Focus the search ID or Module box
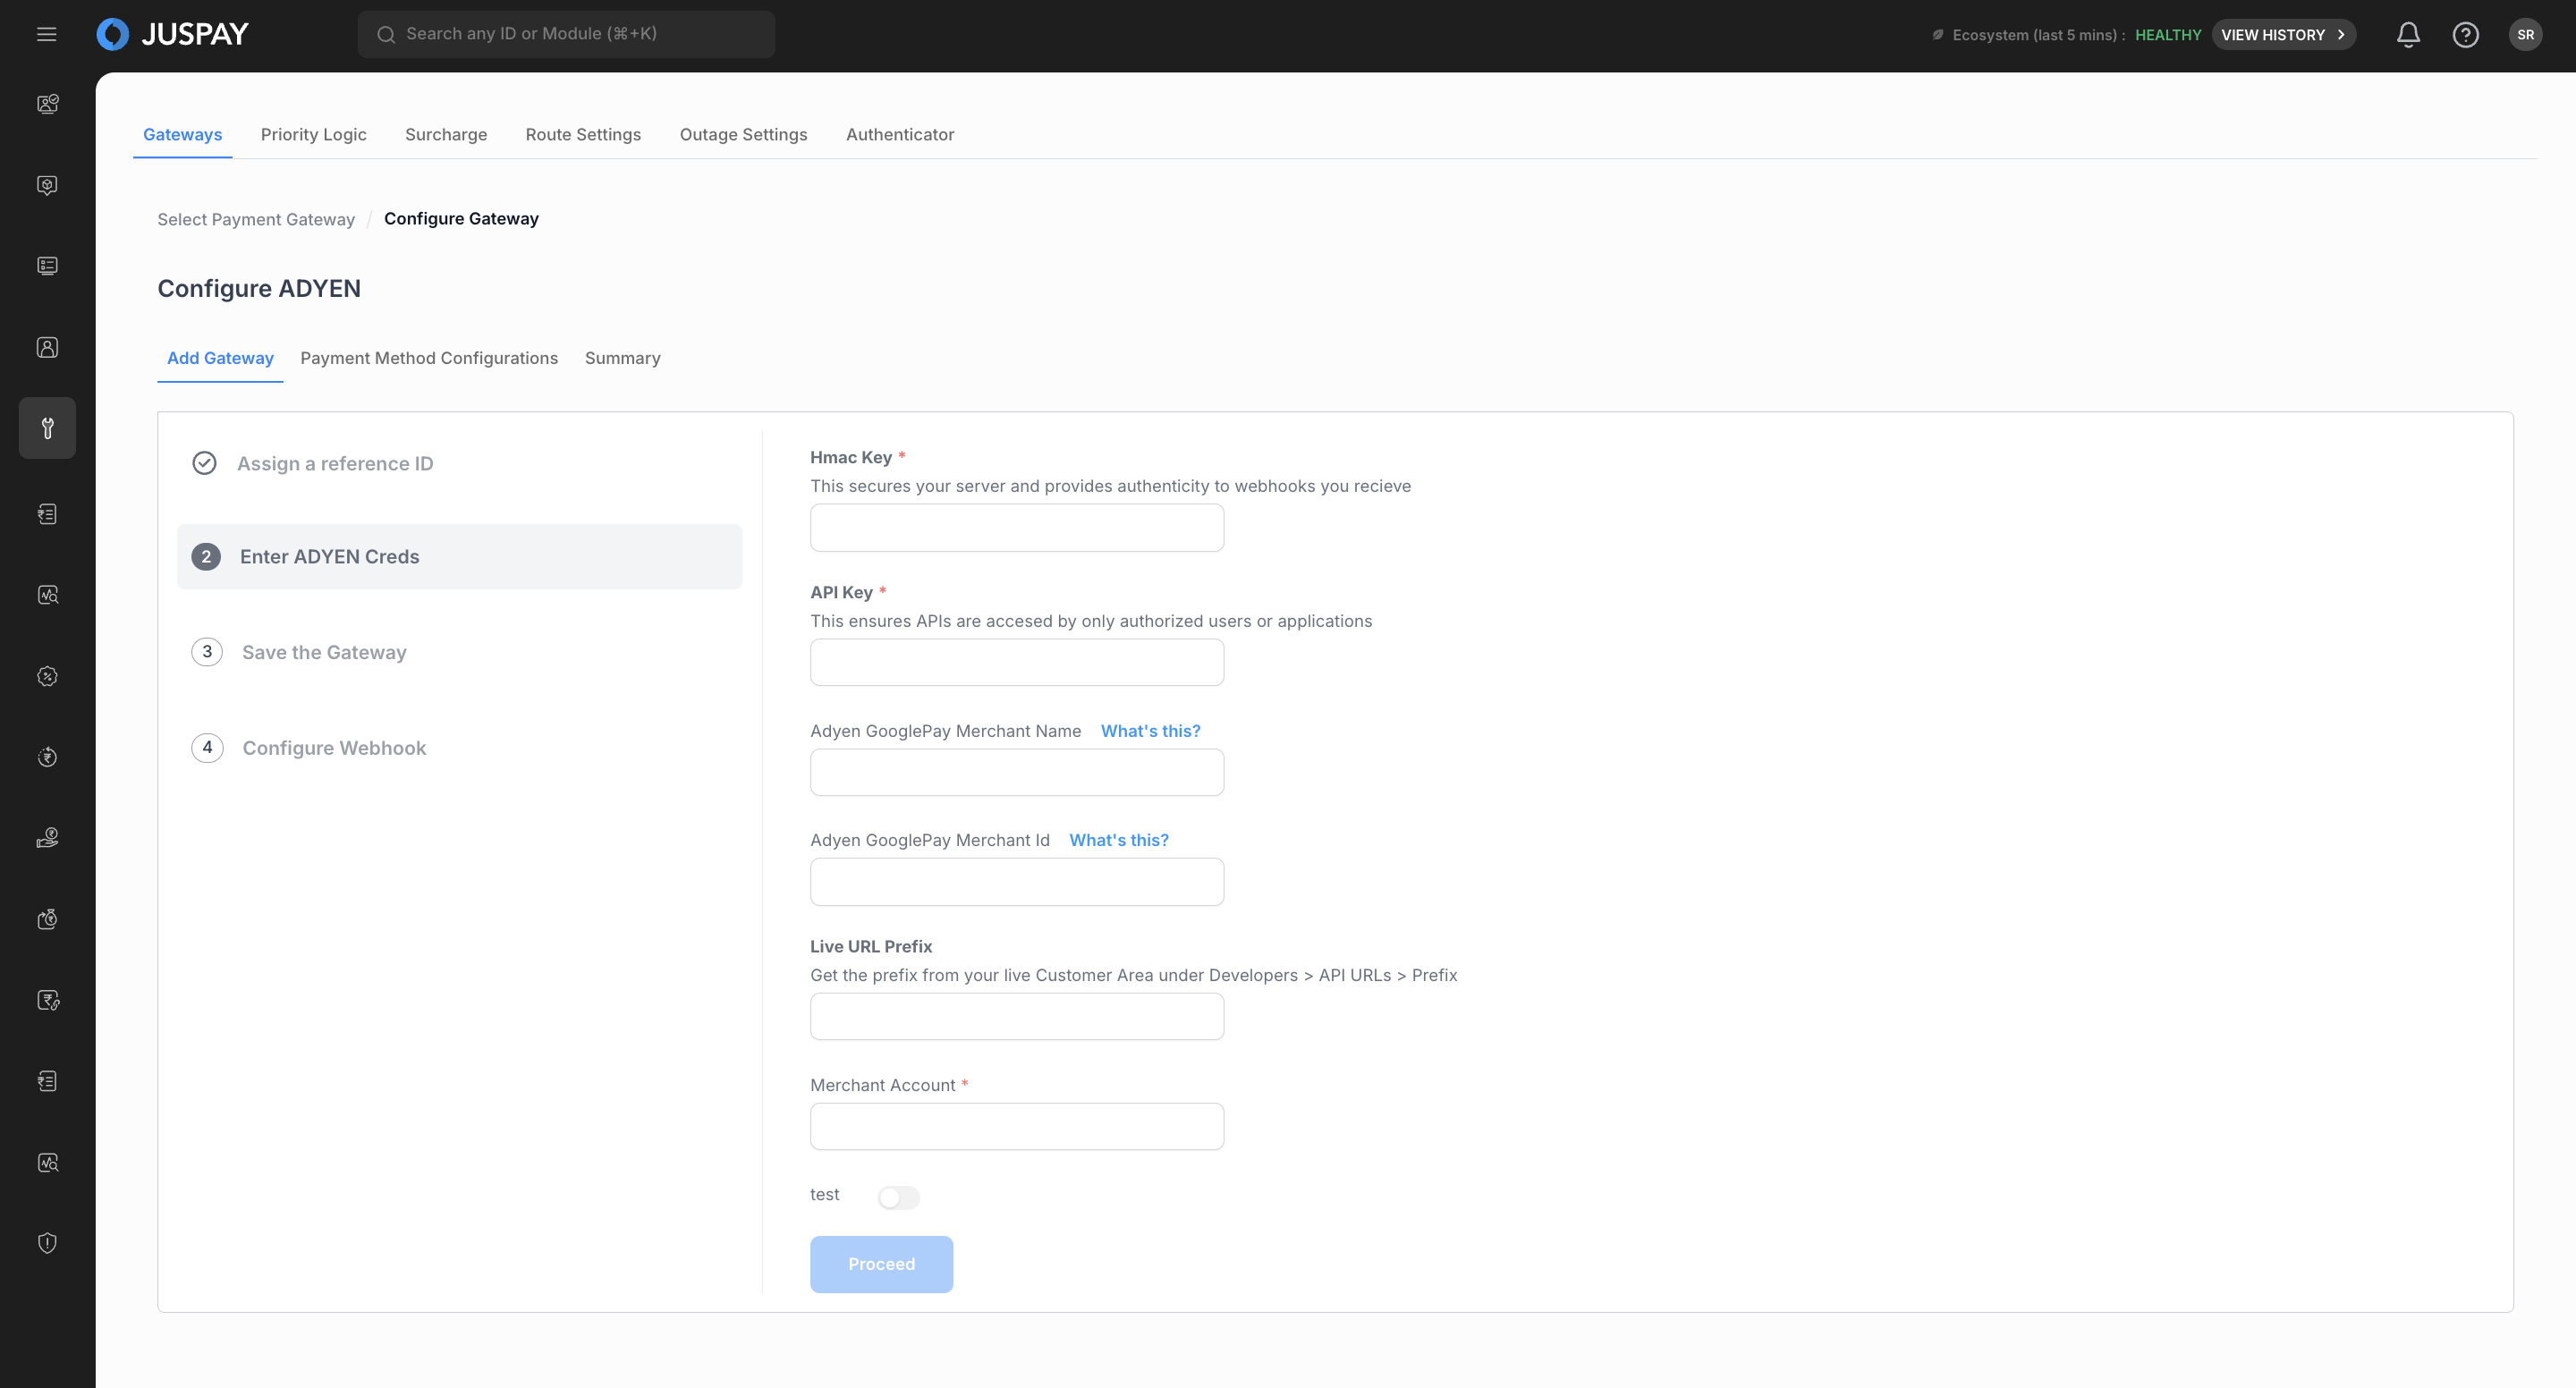This screenshot has width=2576, height=1388. pos(567,34)
